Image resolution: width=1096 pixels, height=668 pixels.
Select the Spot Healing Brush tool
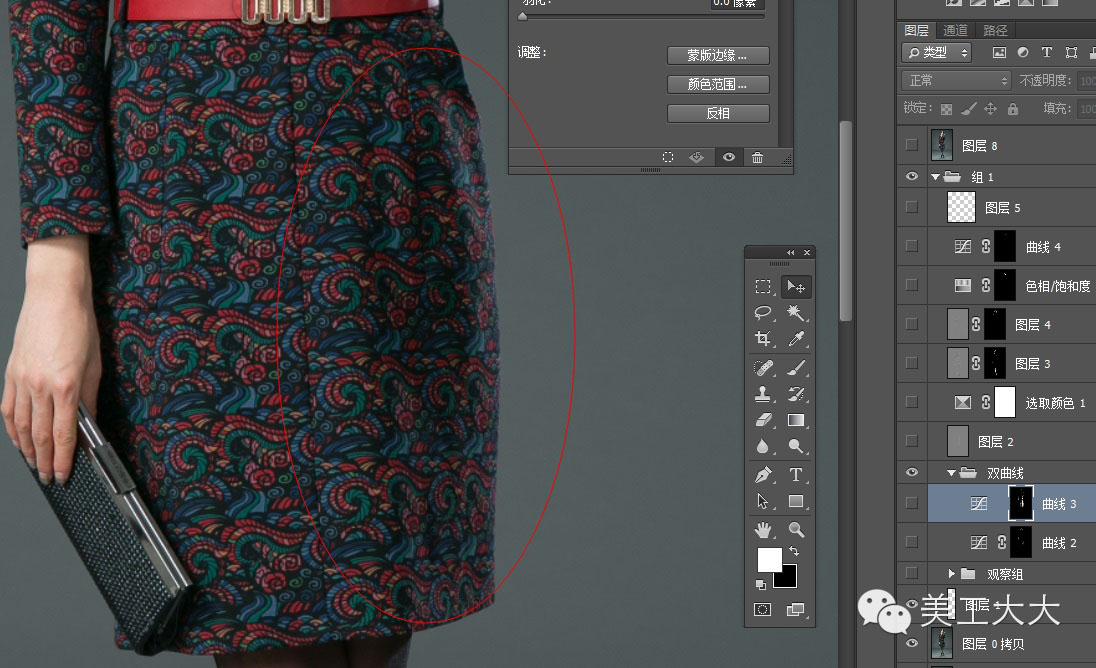[x=763, y=368]
